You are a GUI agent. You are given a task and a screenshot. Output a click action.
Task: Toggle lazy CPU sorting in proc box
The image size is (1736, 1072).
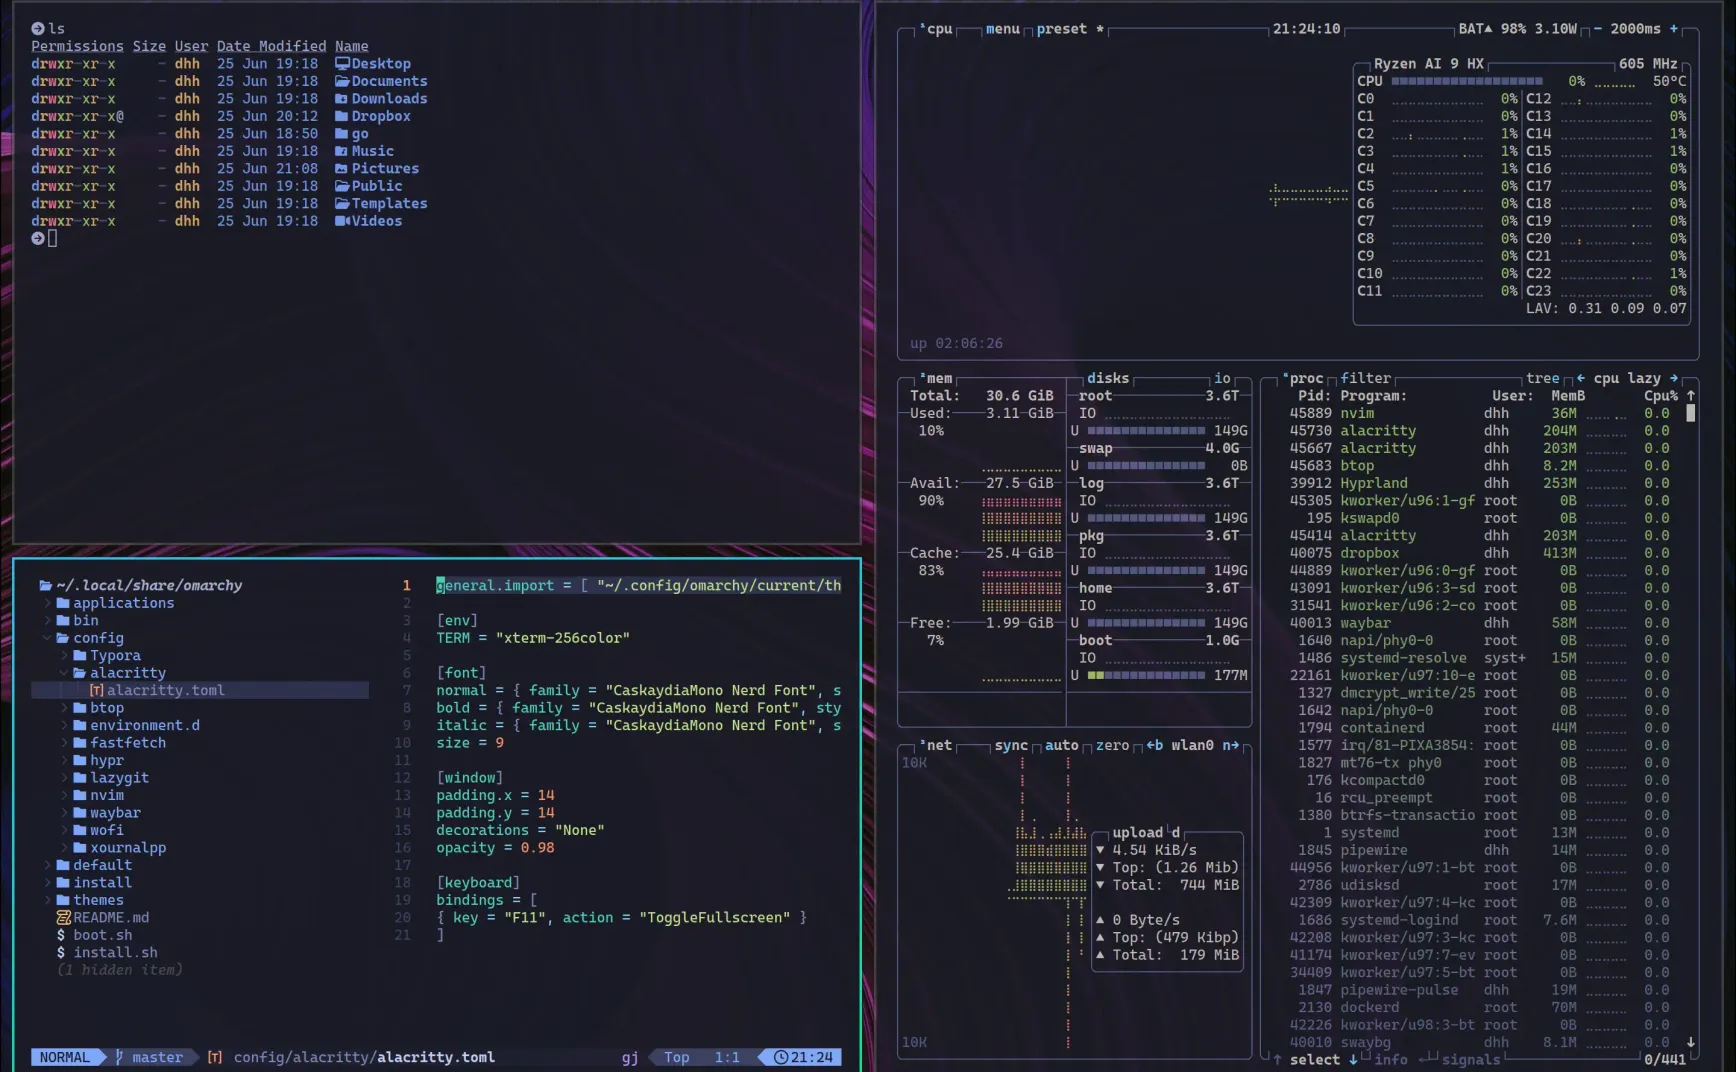pos(1643,378)
